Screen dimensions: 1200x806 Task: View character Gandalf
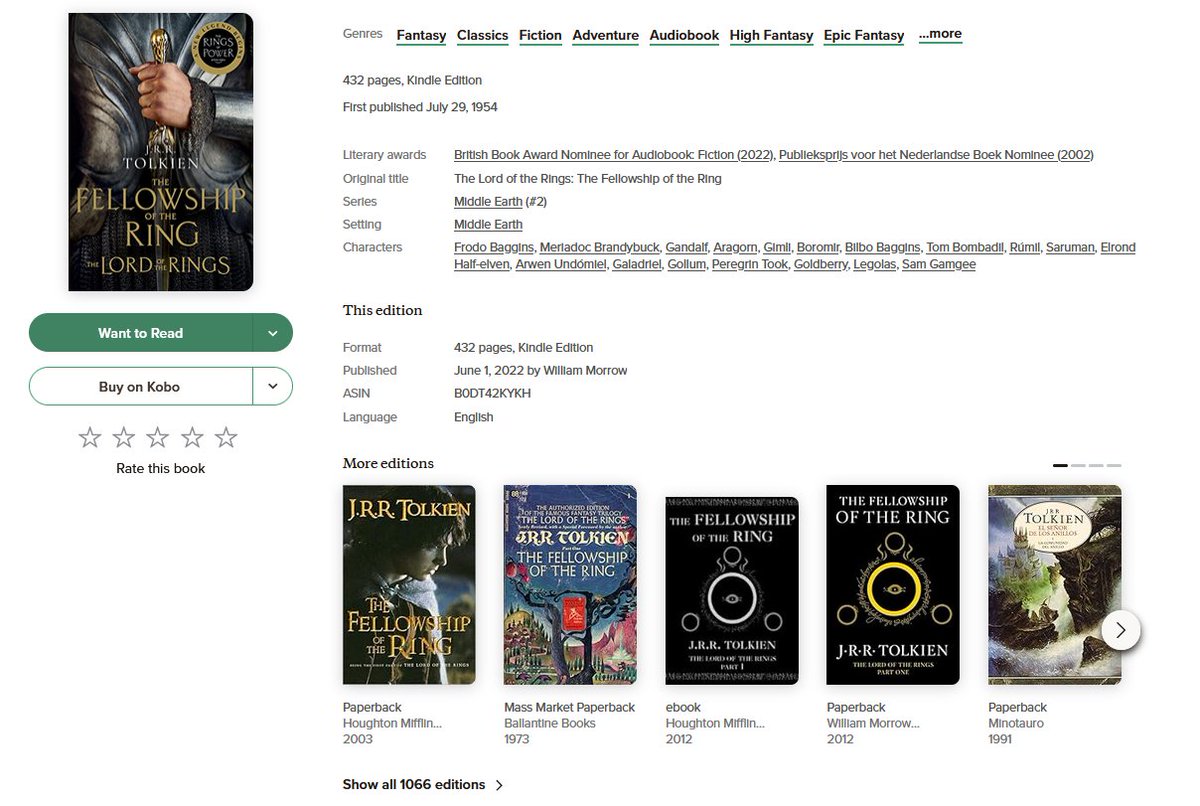(x=686, y=248)
